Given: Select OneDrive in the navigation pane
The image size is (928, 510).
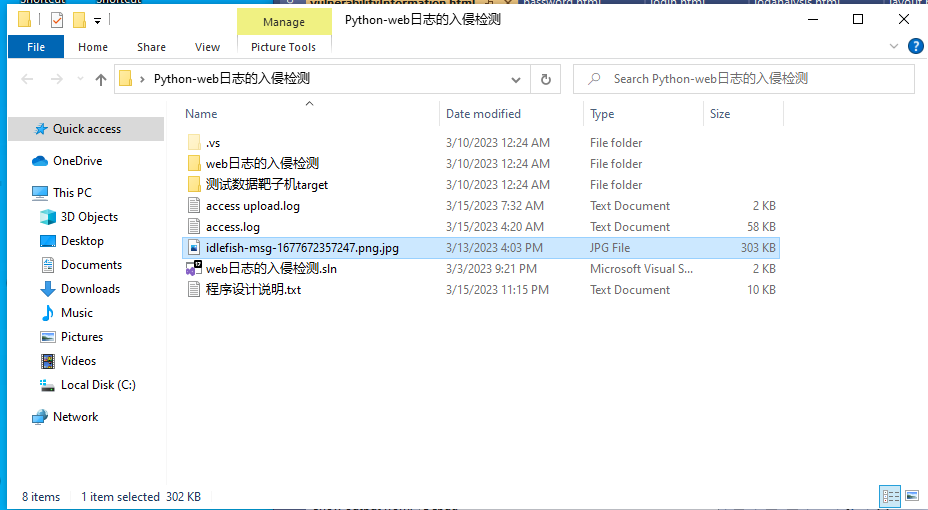Looking at the screenshot, I should (78, 161).
